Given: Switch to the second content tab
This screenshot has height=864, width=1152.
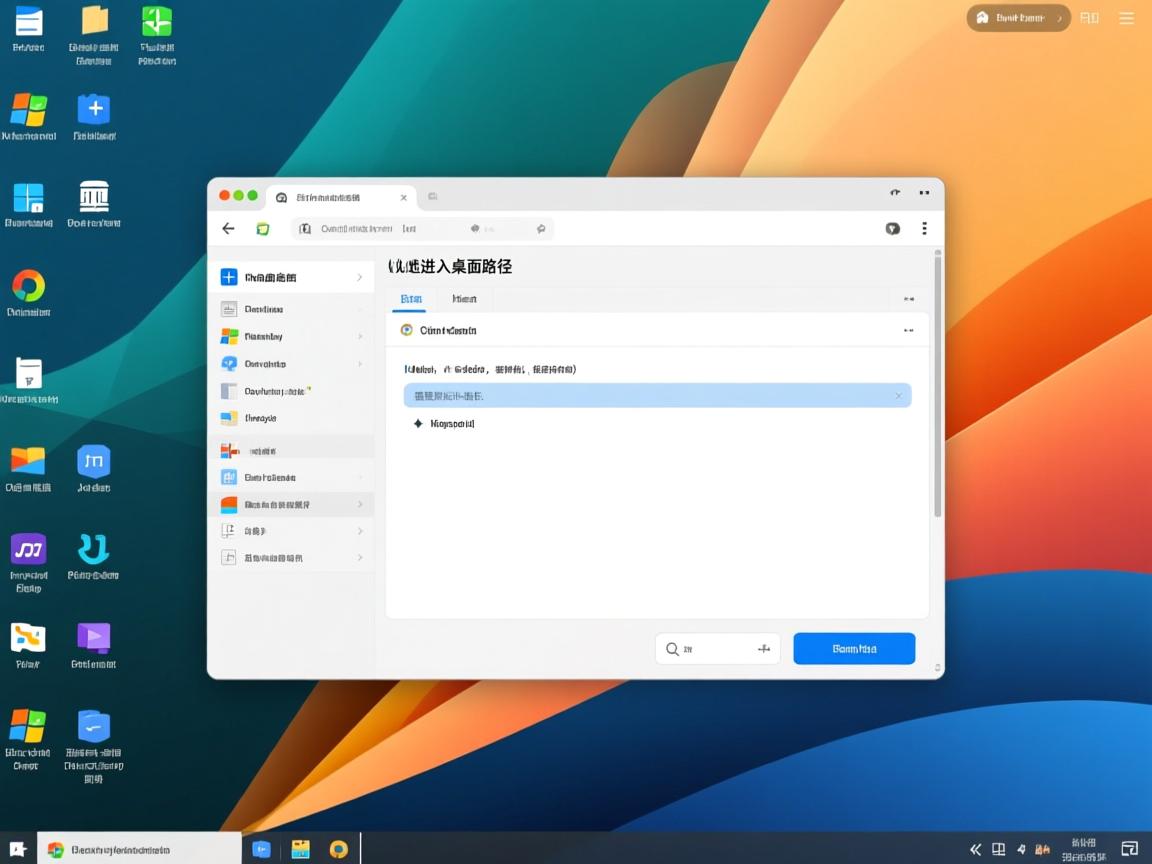Looking at the screenshot, I should [x=464, y=299].
